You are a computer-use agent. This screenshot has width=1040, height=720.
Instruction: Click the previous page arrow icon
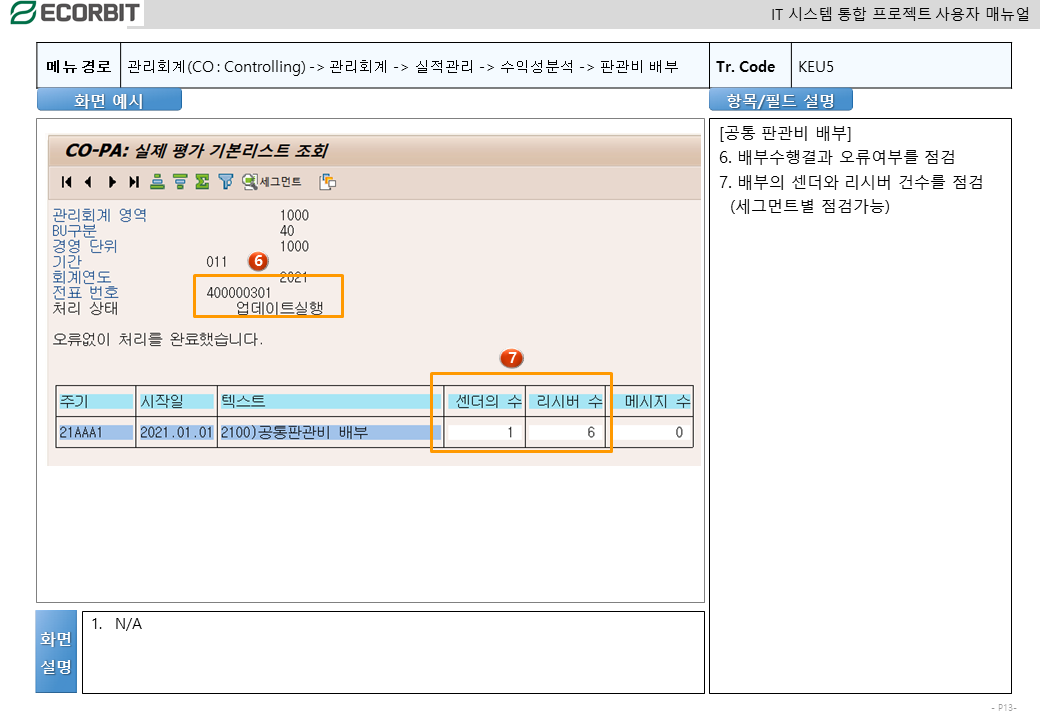(x=88, y=182)
